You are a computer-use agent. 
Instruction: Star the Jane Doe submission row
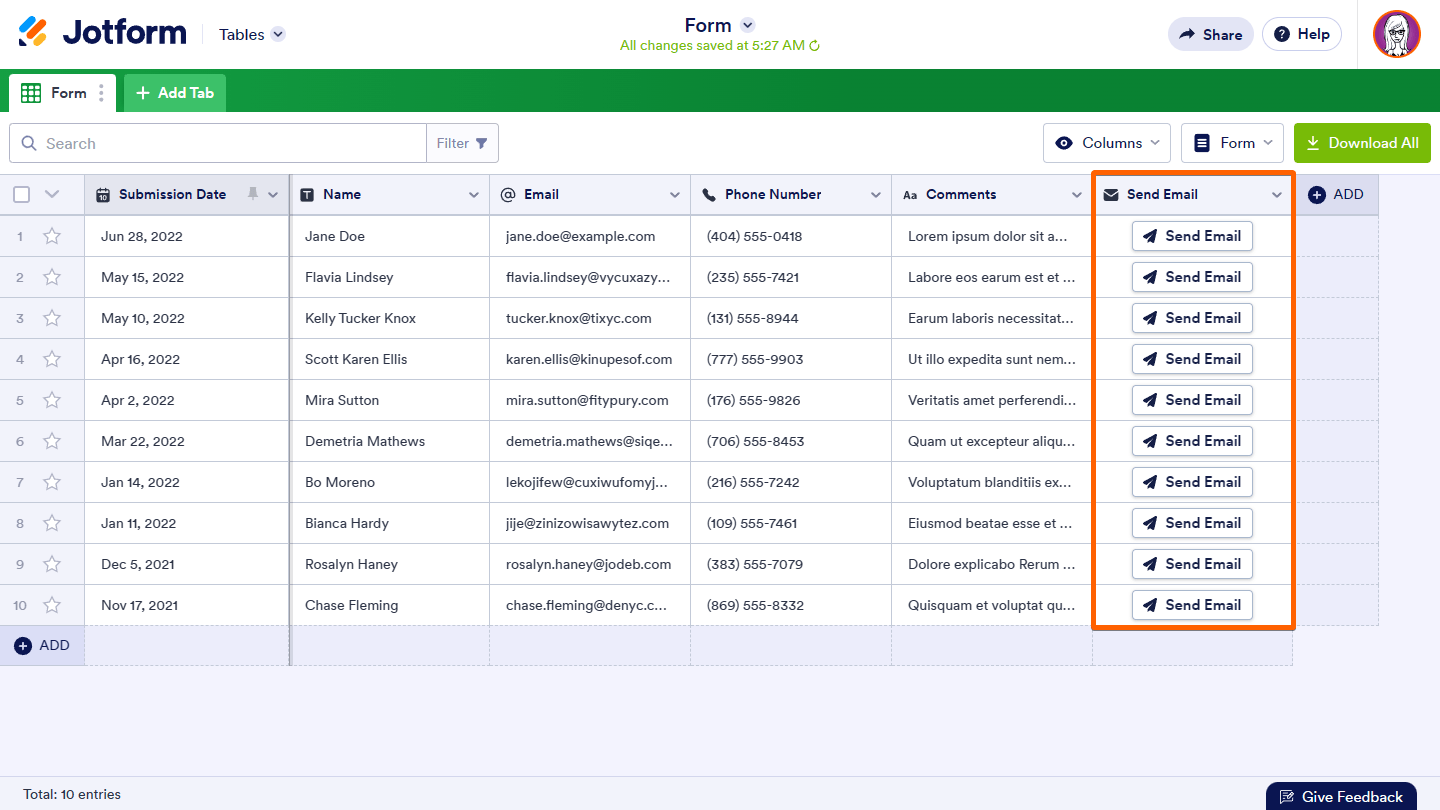tap(52, 236)
